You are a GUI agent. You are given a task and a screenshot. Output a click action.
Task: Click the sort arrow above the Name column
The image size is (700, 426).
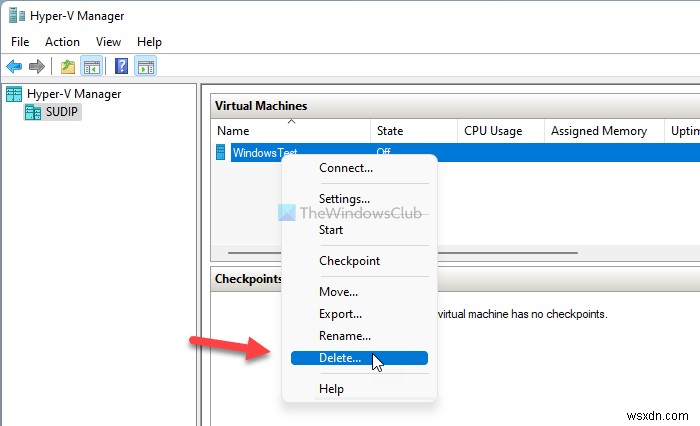point(292,121)
